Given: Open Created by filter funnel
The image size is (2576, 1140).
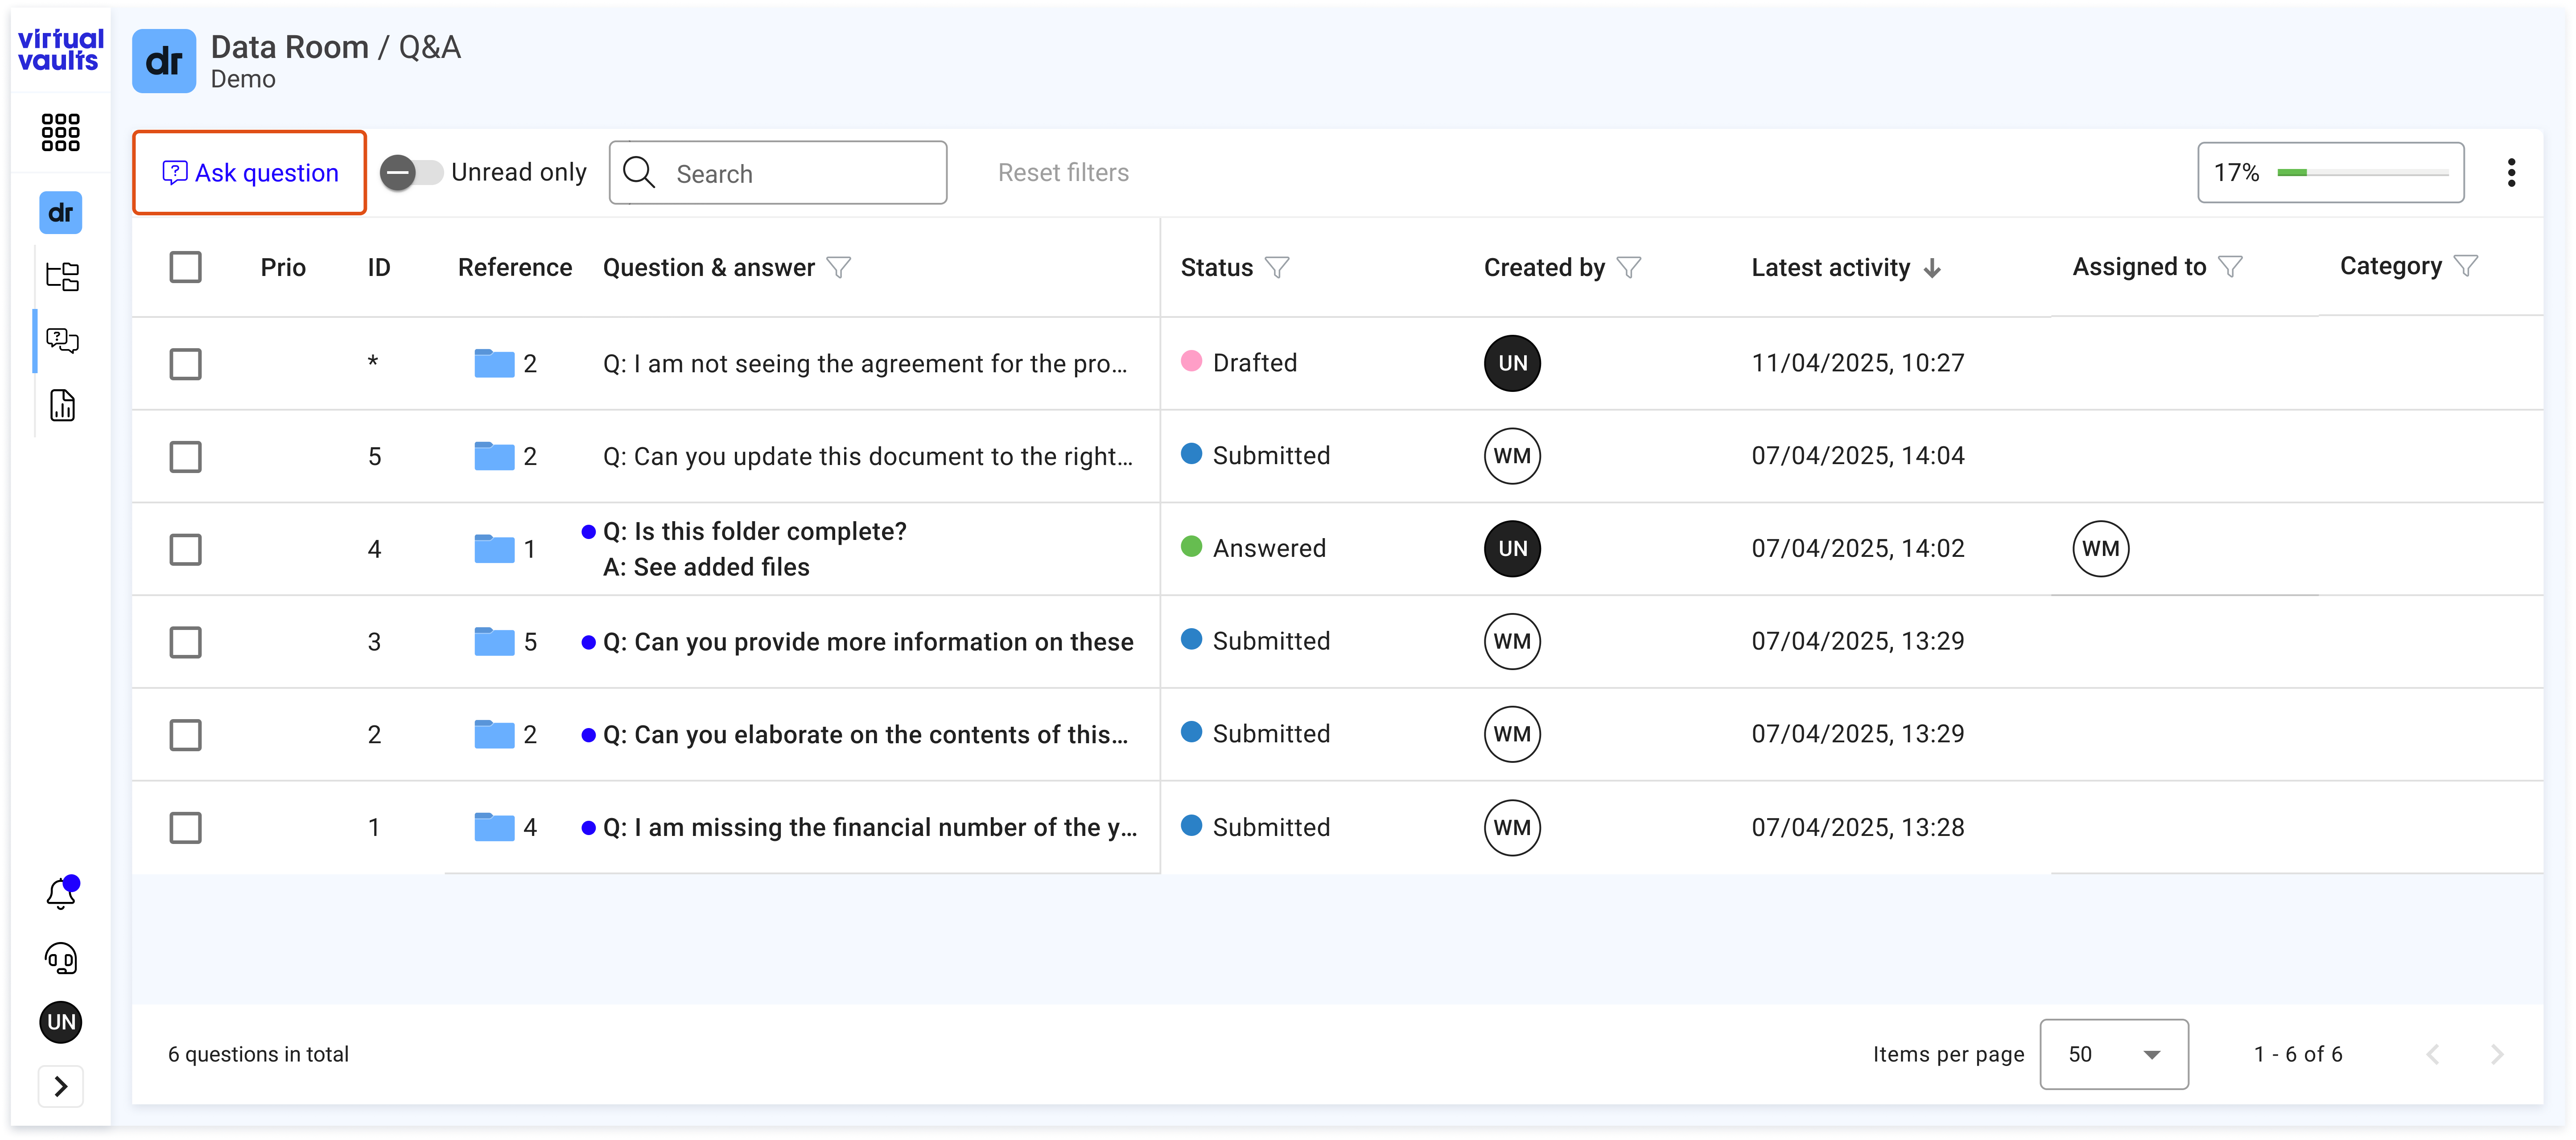Looking at the screenshot, I should [1629, 268].
